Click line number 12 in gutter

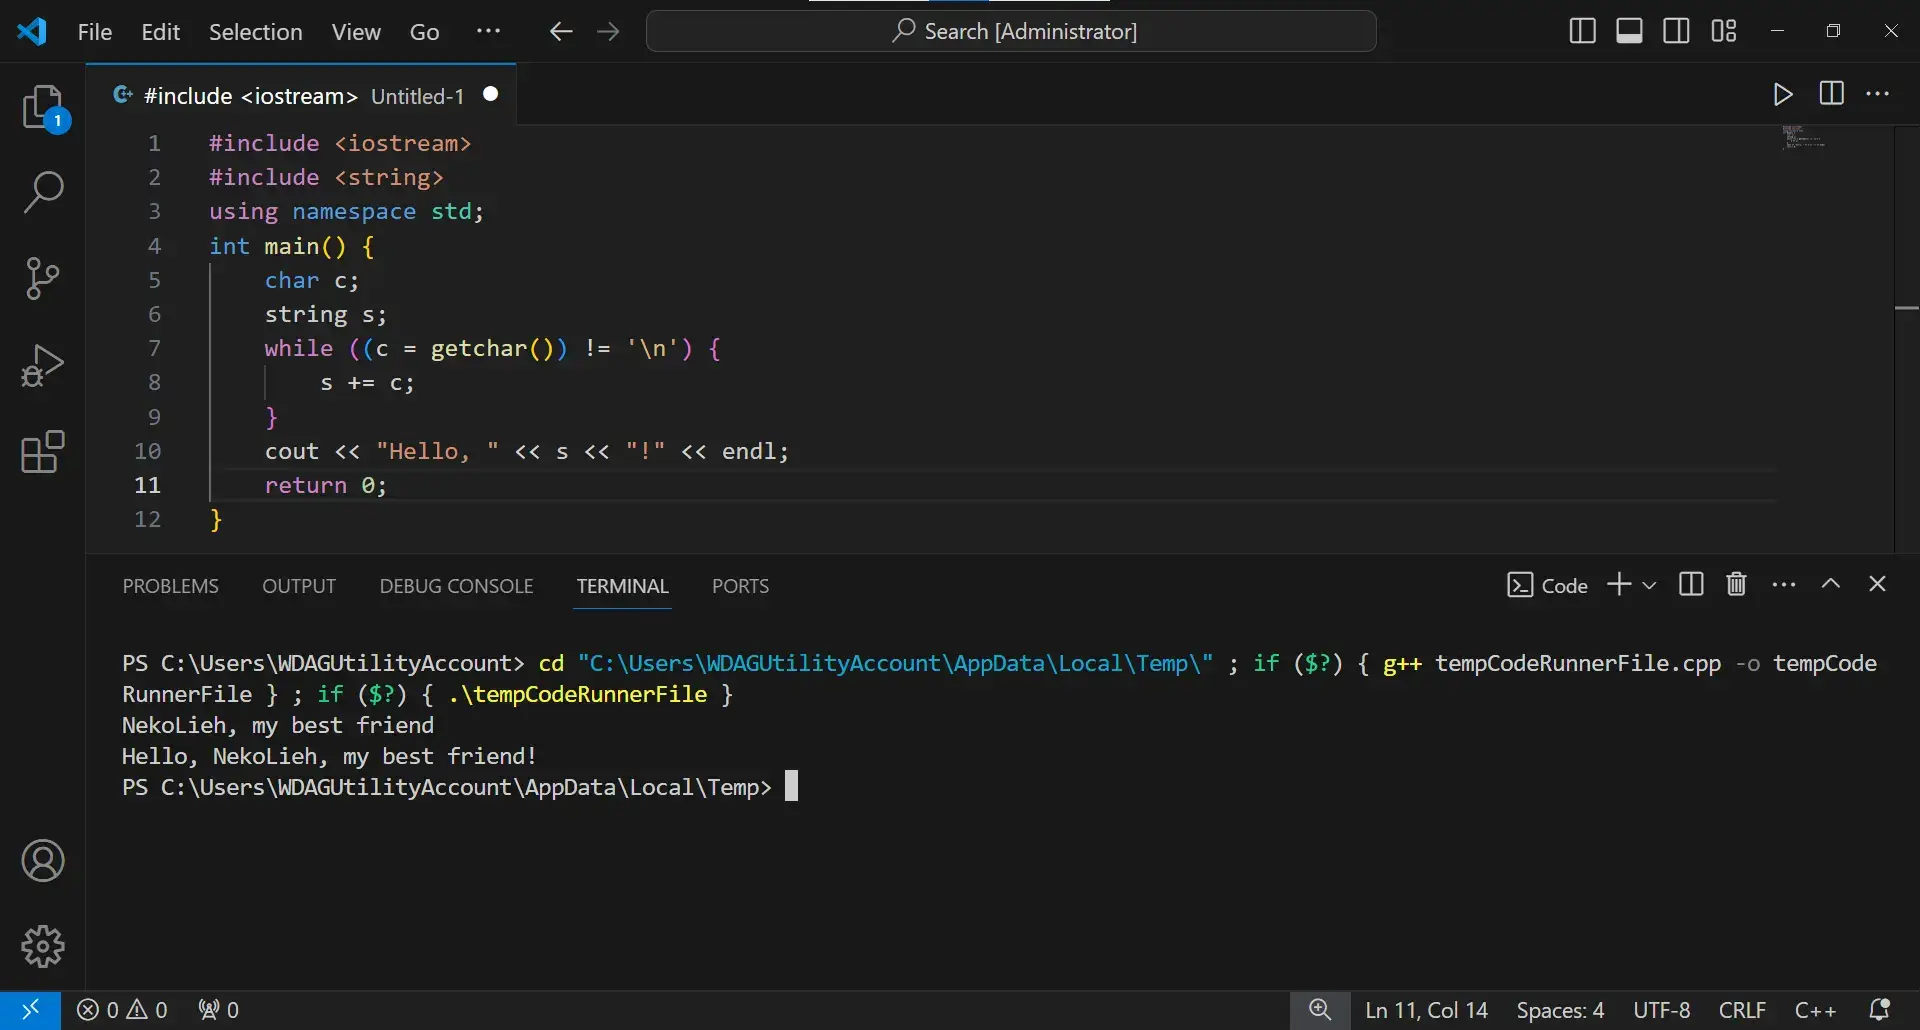tap(148, 519)
